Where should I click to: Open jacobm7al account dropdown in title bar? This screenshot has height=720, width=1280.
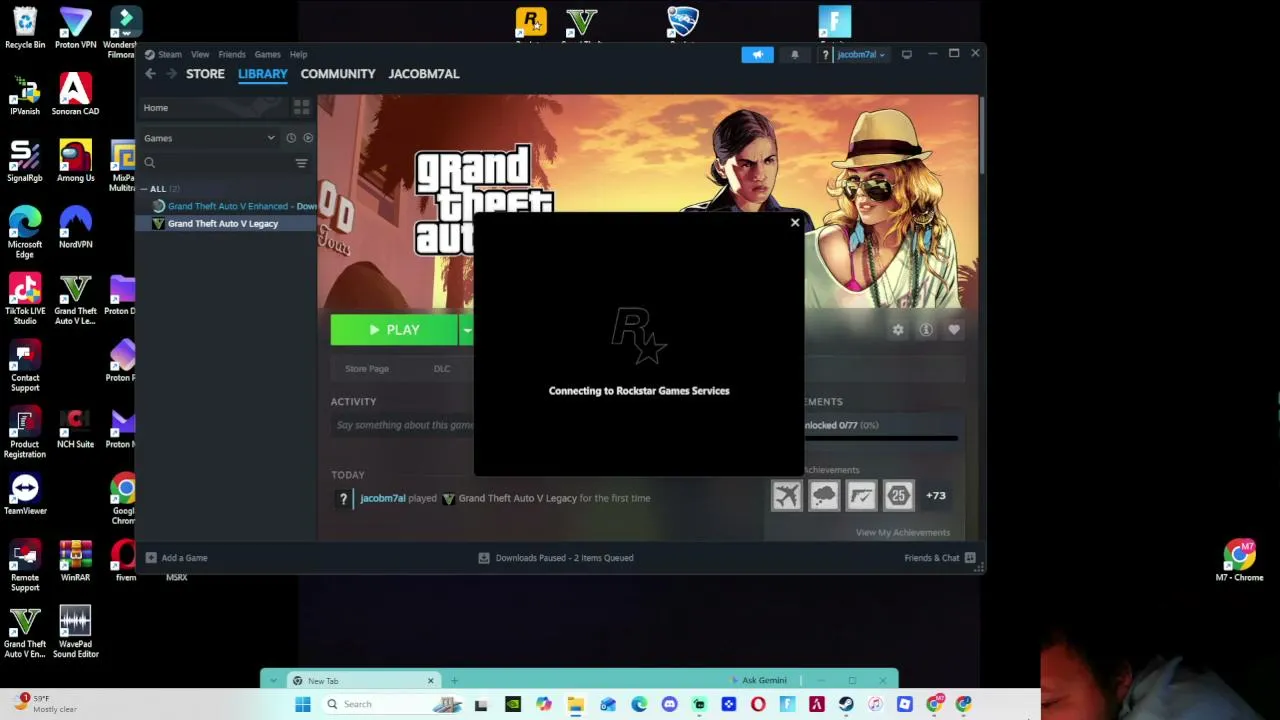tap(860, 54)
